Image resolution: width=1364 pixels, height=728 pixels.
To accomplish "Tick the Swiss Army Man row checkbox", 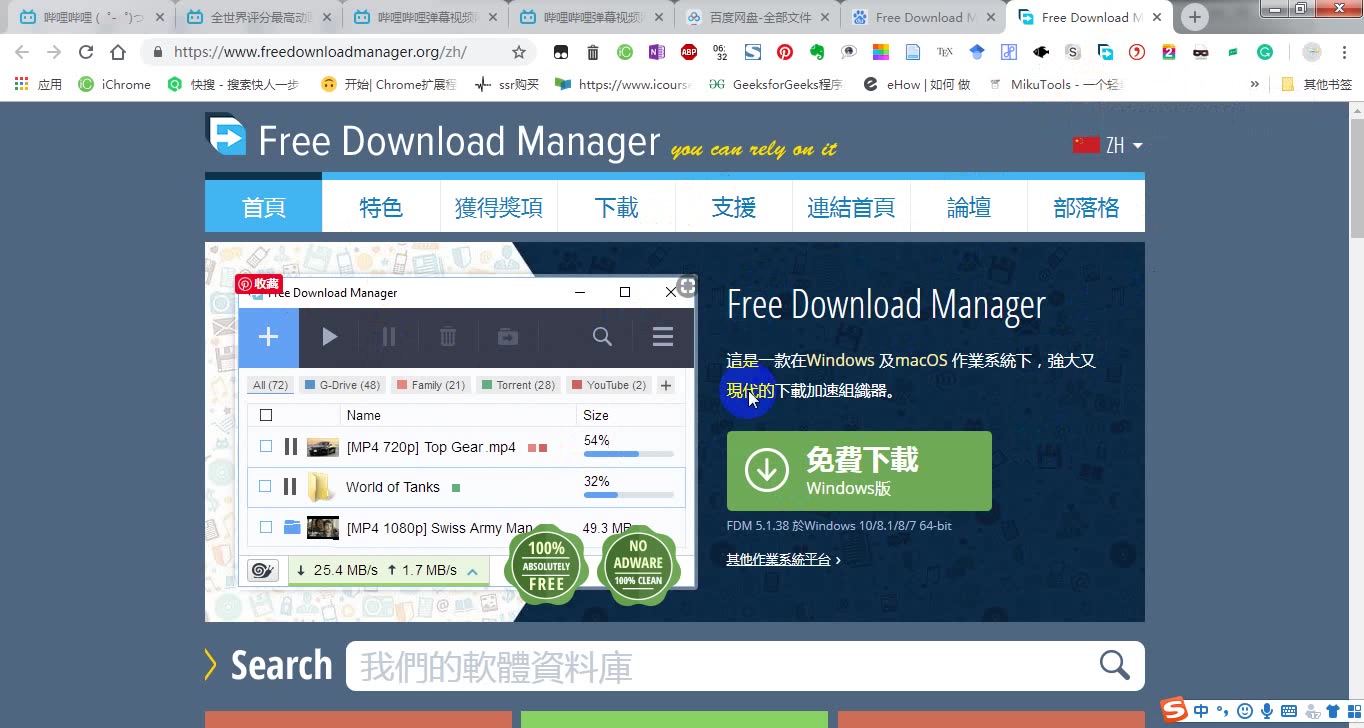I will click(266, 526).
